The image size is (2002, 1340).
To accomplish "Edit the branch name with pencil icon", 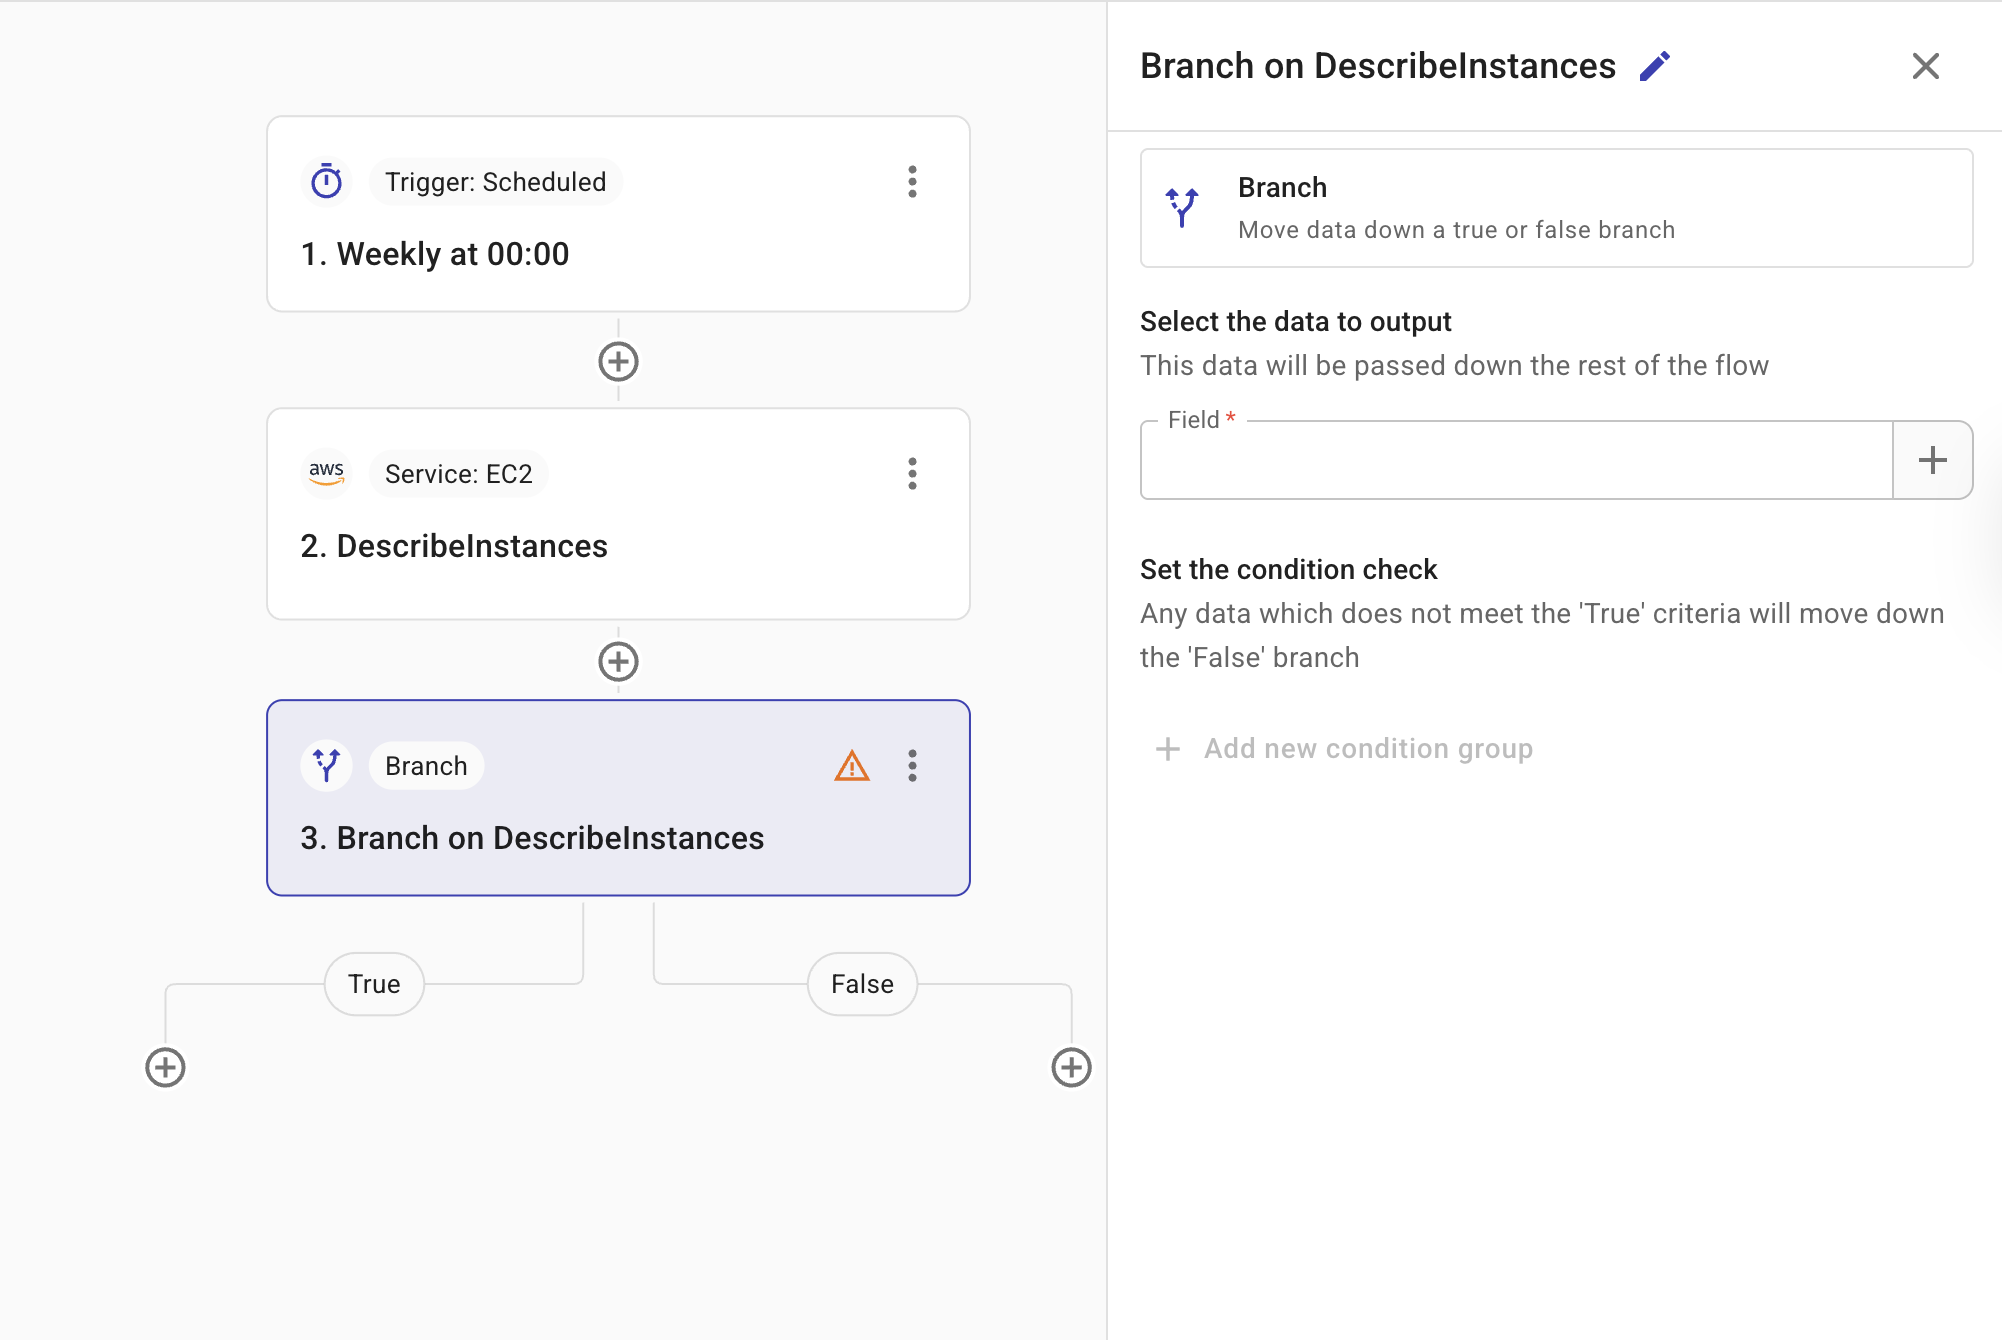I will (x=1655, y=66).
